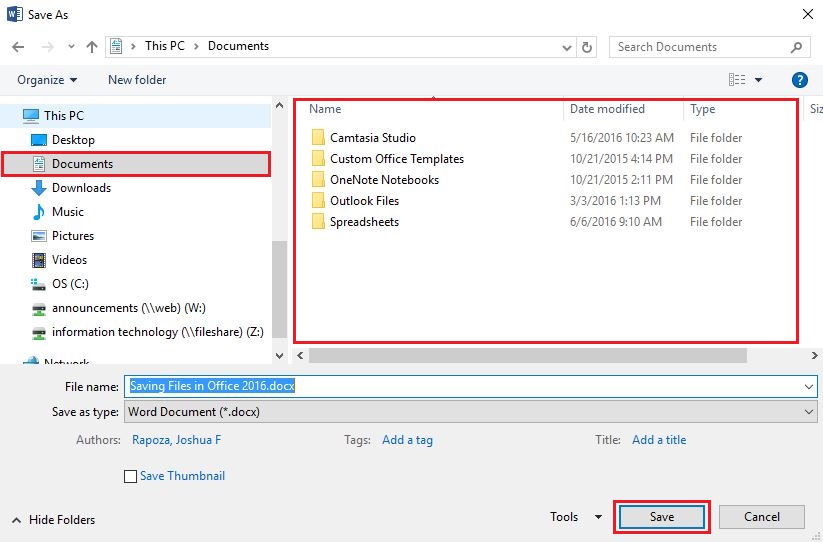
Task: Refresh the Documents folder view
Action: tap(587, 47)
